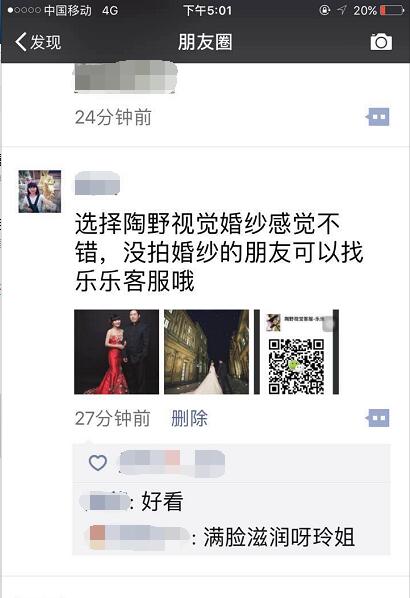
Task: Tap the post text about 陶野视觉婚纱
Action: (219, 252)
